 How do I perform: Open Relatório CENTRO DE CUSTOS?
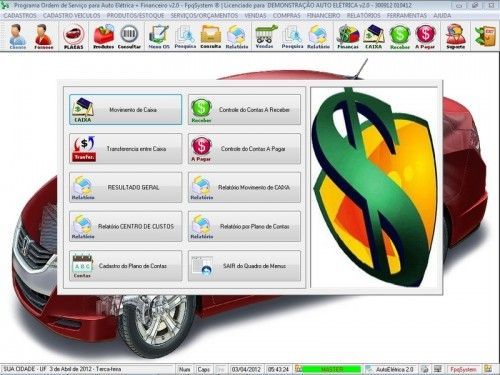pyautogui.click(x=126, y=227)
